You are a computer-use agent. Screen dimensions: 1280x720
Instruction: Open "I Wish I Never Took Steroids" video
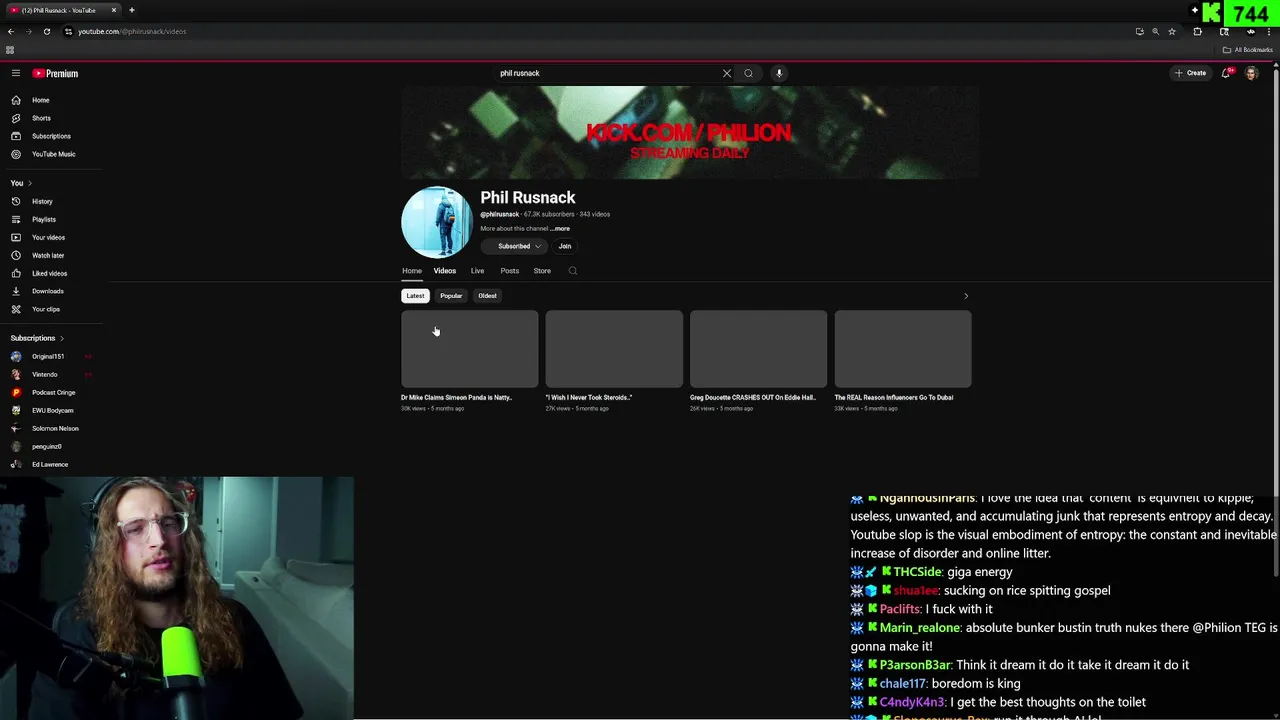[614, 349]
